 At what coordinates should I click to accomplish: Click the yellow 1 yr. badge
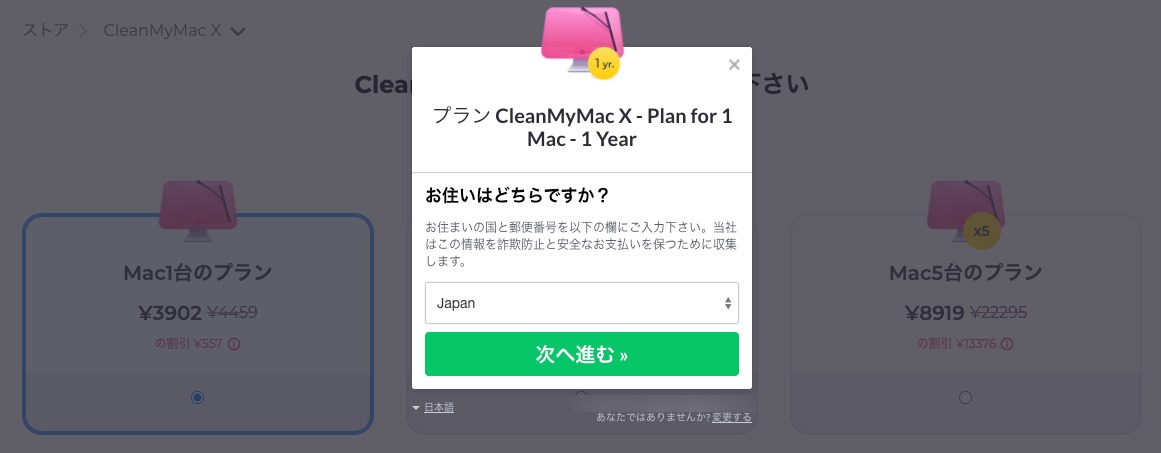click(x=604, y=64)
